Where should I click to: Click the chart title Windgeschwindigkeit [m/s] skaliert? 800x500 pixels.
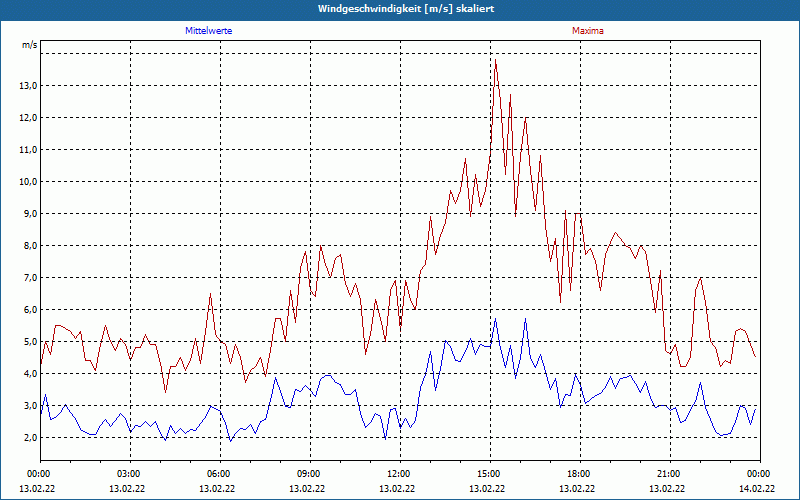tap(406, 9)
